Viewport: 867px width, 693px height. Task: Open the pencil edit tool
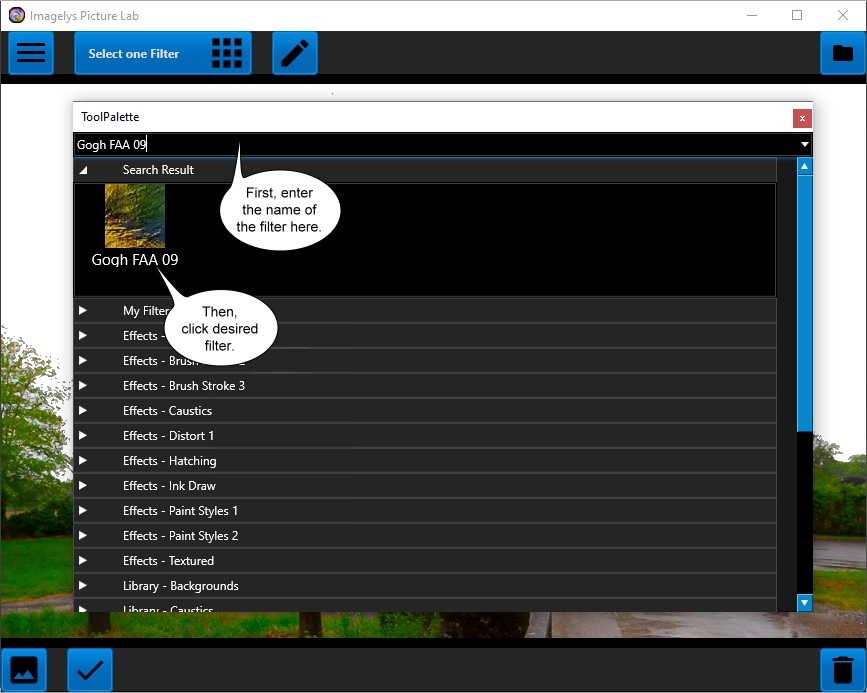295,53
